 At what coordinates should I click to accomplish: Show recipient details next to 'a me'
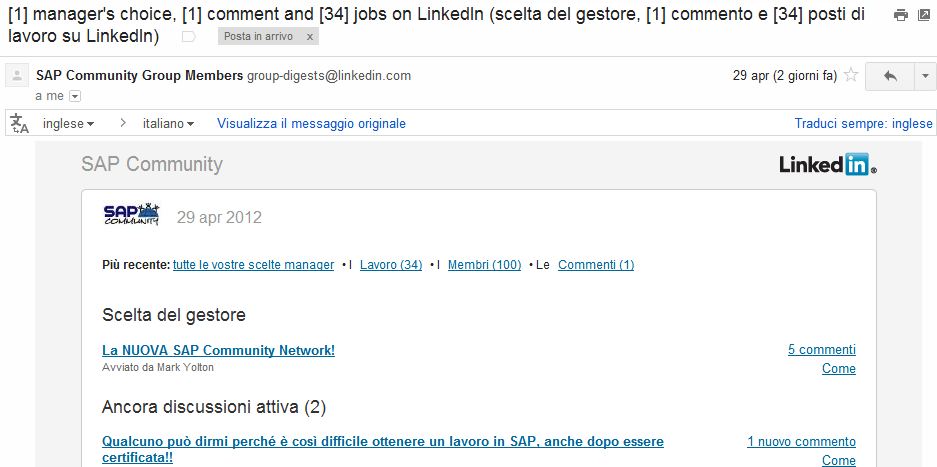tap(75, 96)
